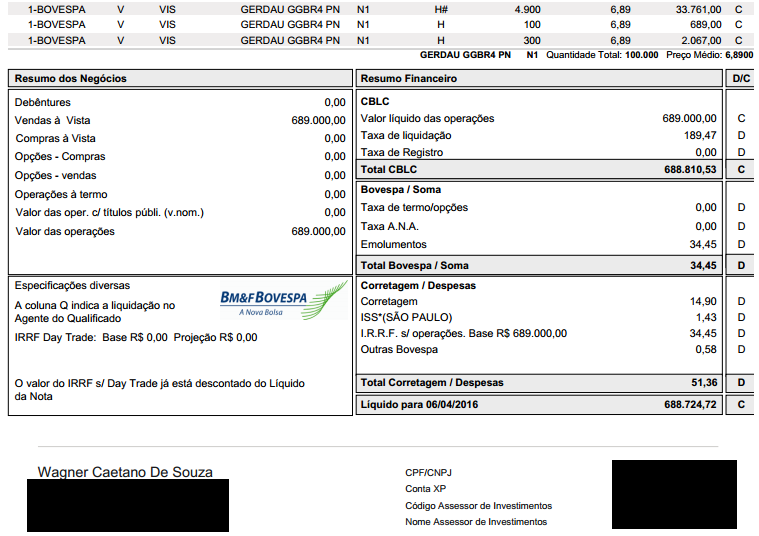759x536 pixels.
Task: Click the Taxa de liquidação value 189,47
Action: tap(699, 135)
